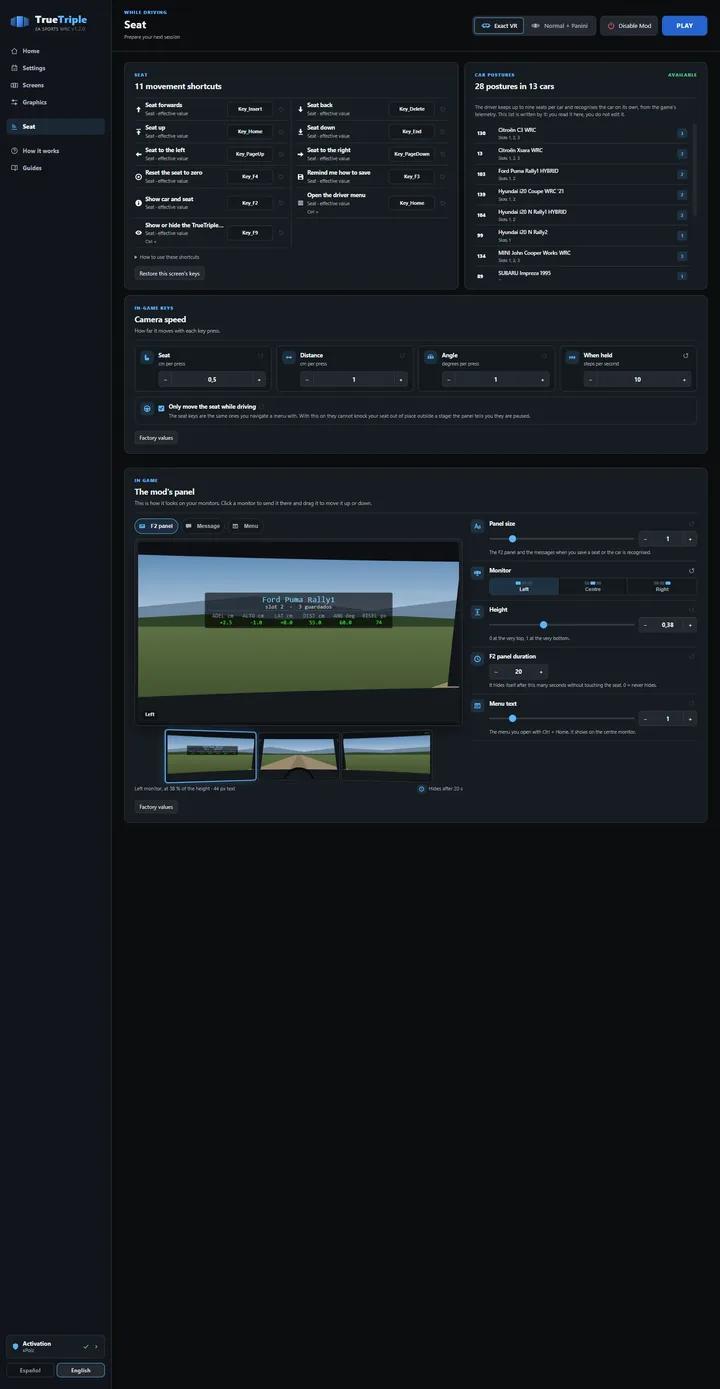This screenshot has height=1389, width=720.
Task: Select Hyundai i20 N Rally2 row
Action: pos(581,235)
